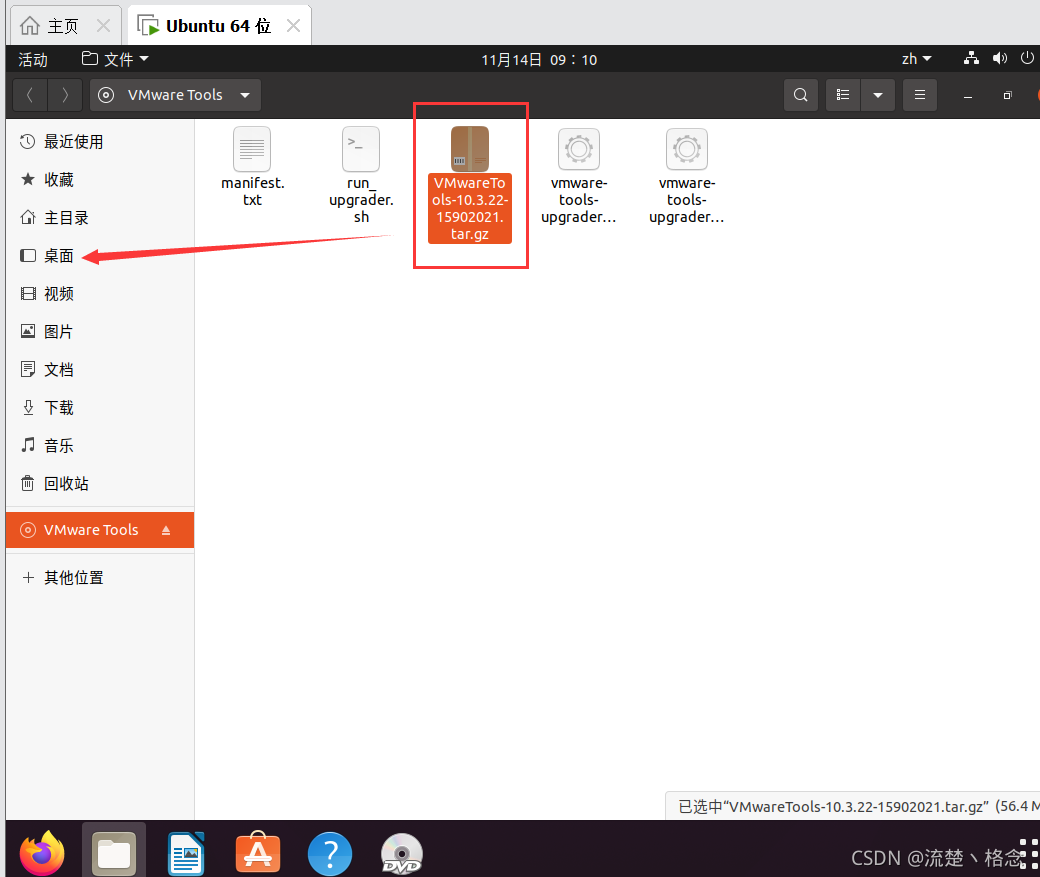
Task: Open Trash (回收站) in sidebar
Action: 99,484
